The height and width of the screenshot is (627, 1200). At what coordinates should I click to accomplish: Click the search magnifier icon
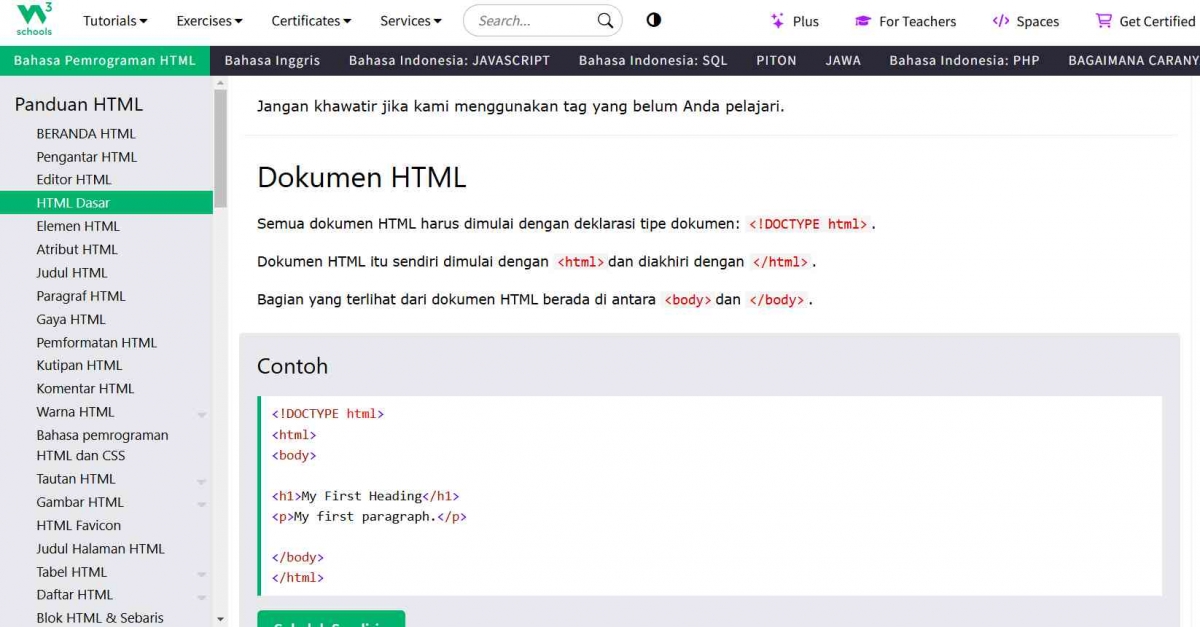[604, 20]
